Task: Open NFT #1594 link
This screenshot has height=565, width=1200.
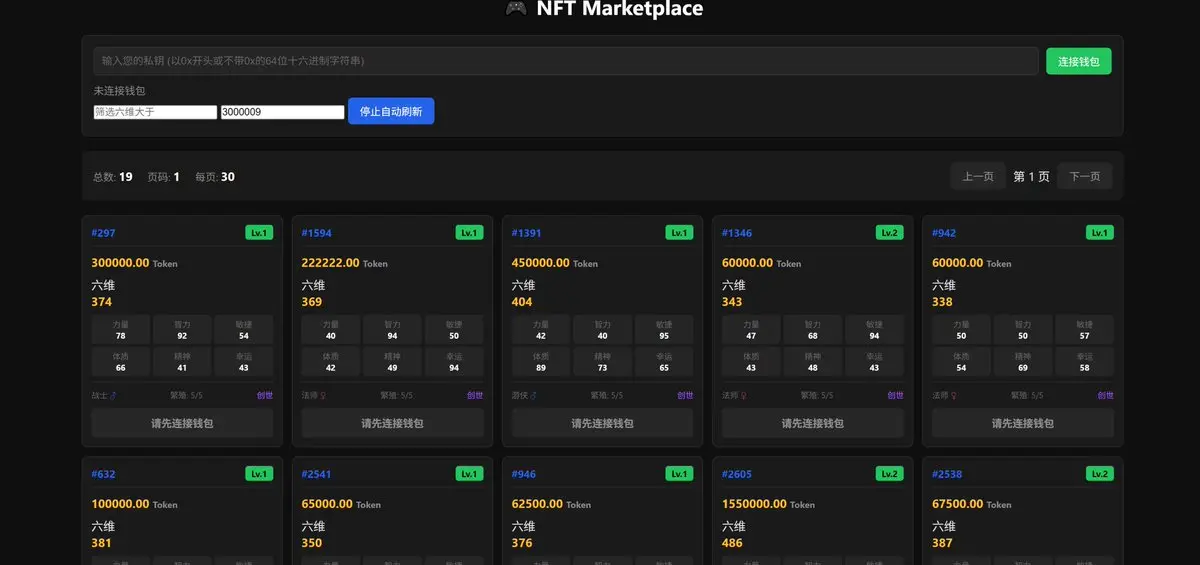Action: (316, 233)
